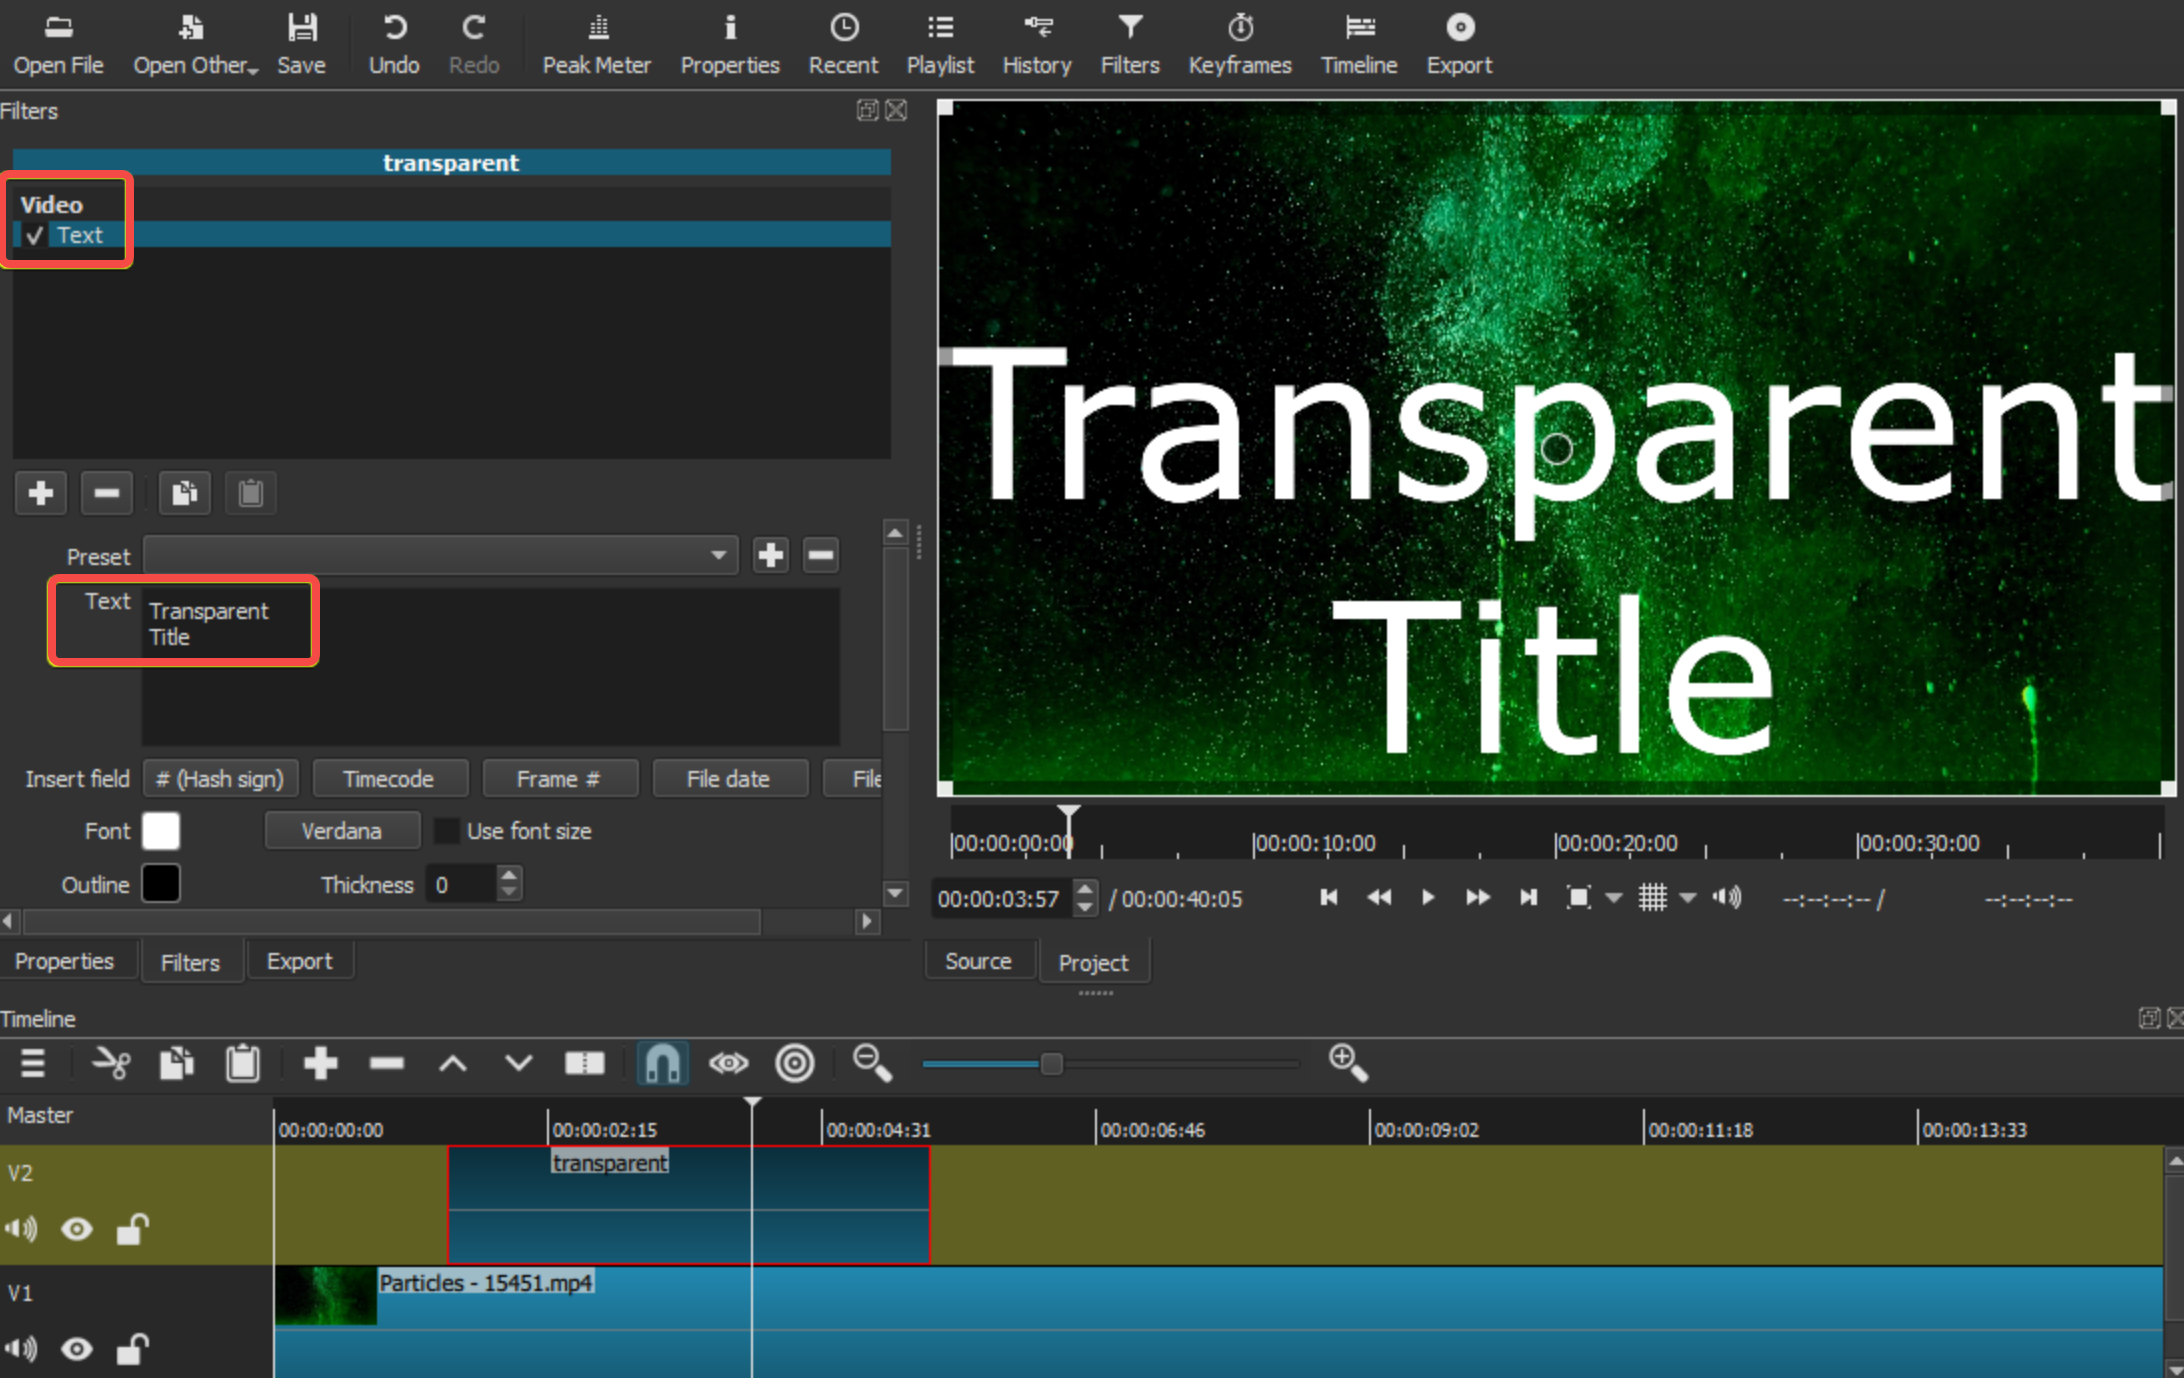Insert the Hash sign field
The width and height of the screenshot is (2184, 1378).
(220, 779)
